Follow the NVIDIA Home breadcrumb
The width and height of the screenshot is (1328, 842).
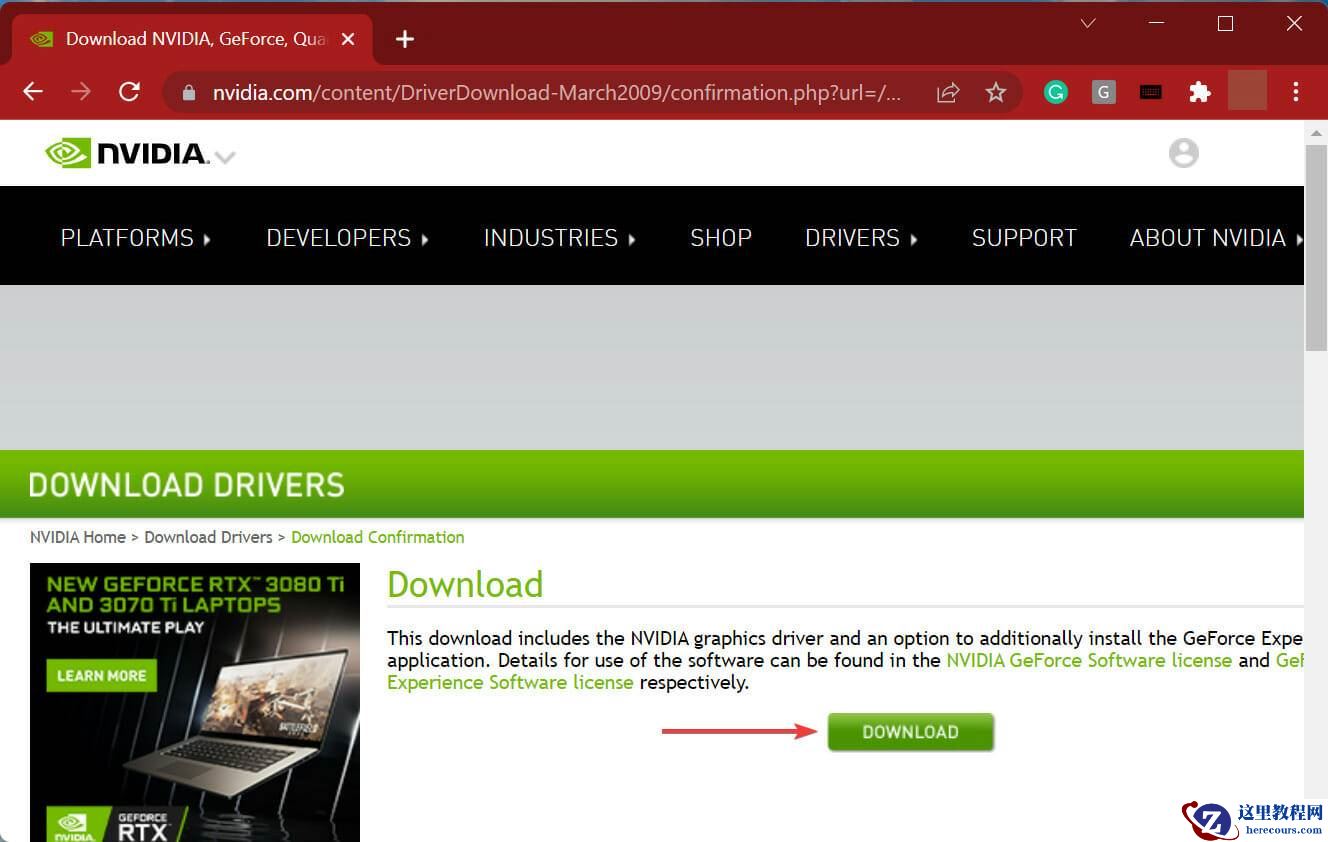pos(78,537)
